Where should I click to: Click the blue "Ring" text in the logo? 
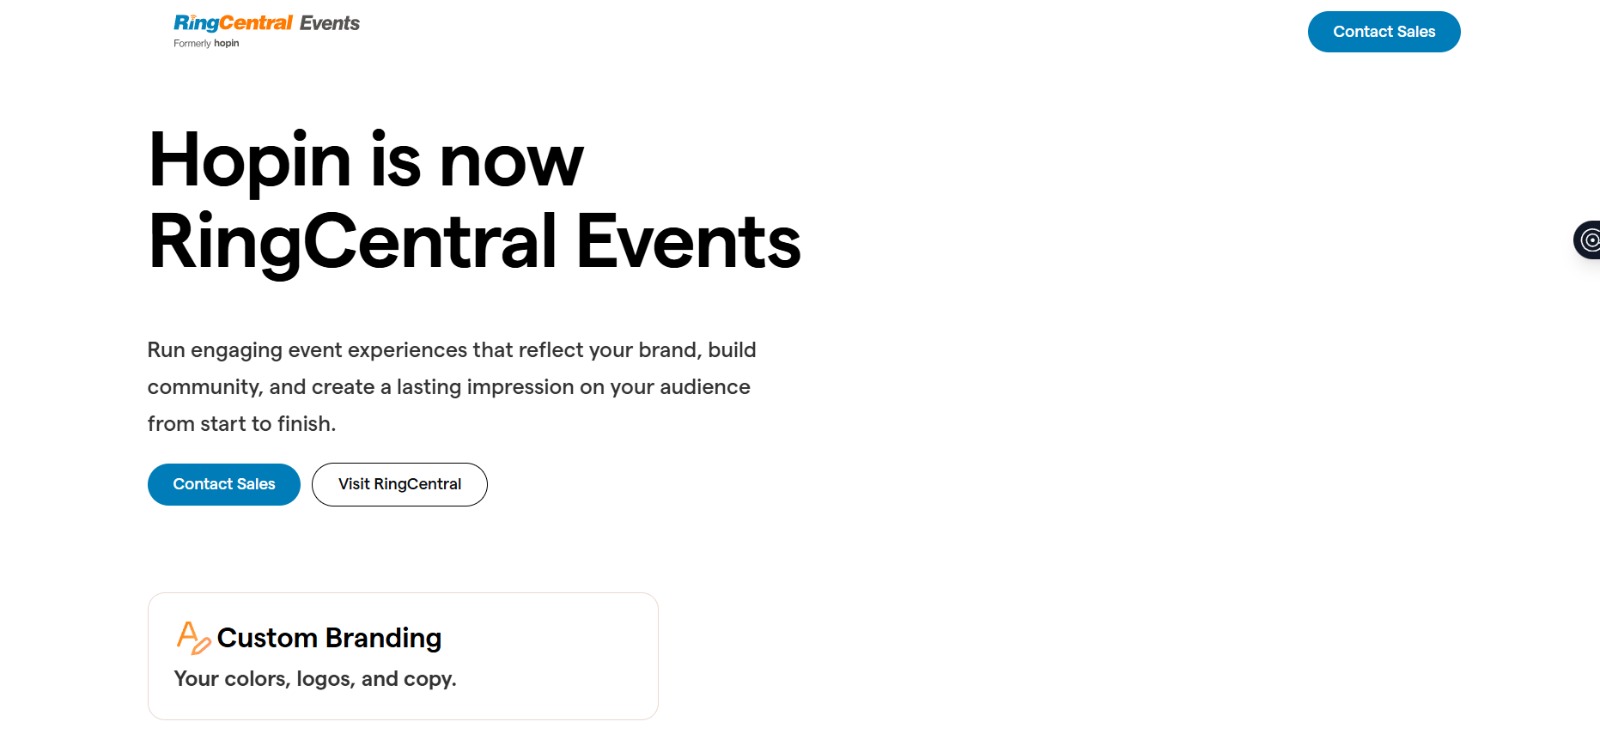click(x=196, y=23)
